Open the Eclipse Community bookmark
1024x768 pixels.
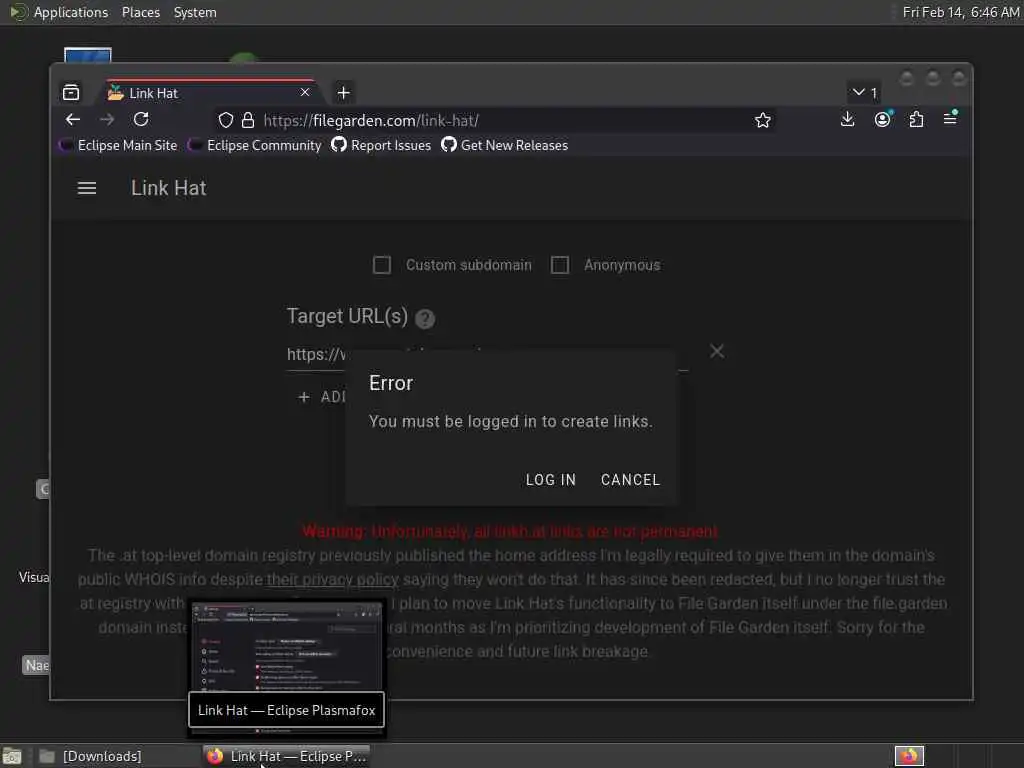[255, 146]
